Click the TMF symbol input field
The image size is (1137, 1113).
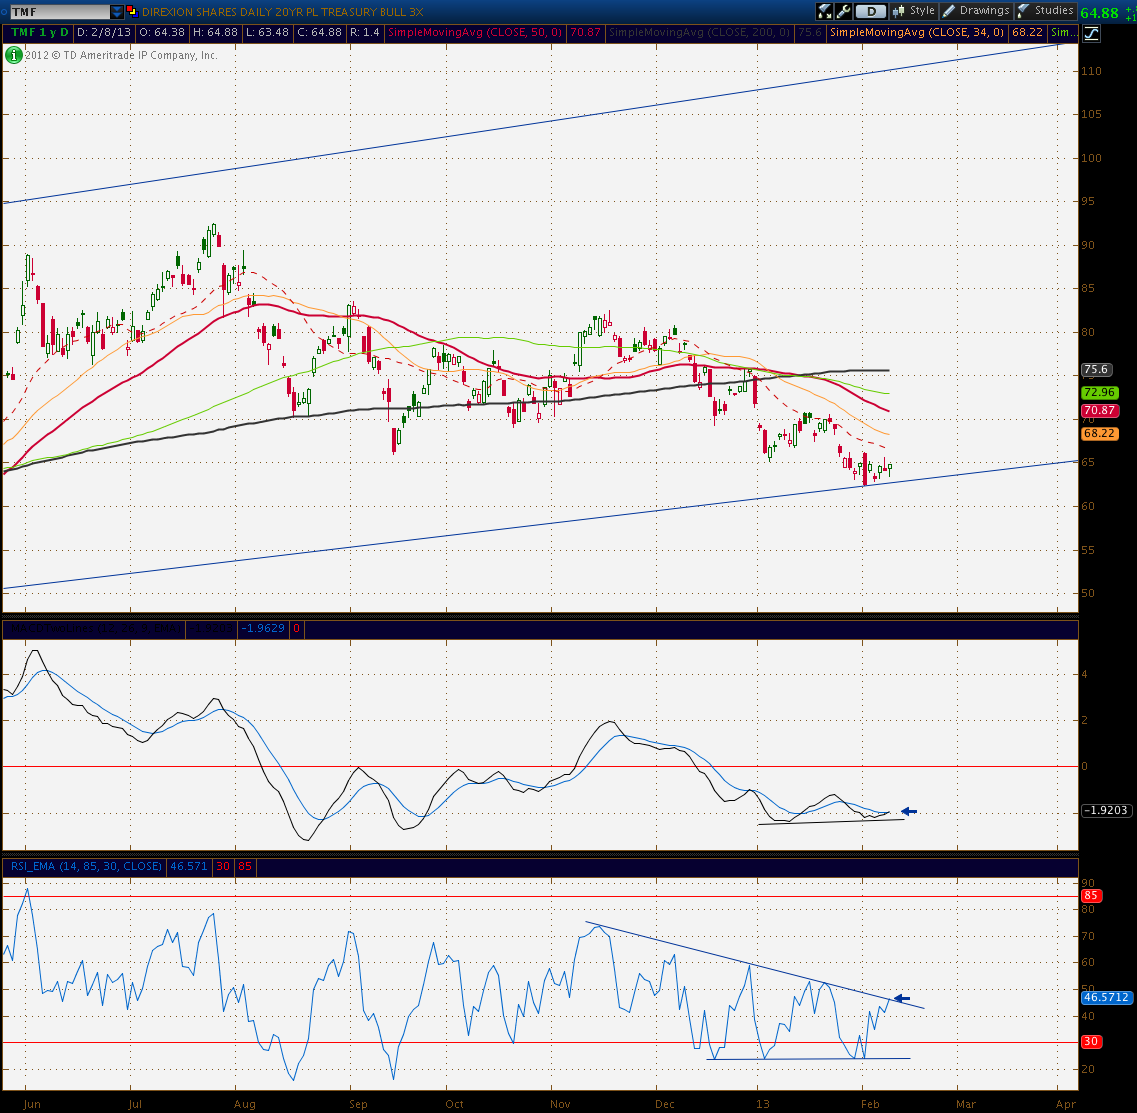pos(59,12)
